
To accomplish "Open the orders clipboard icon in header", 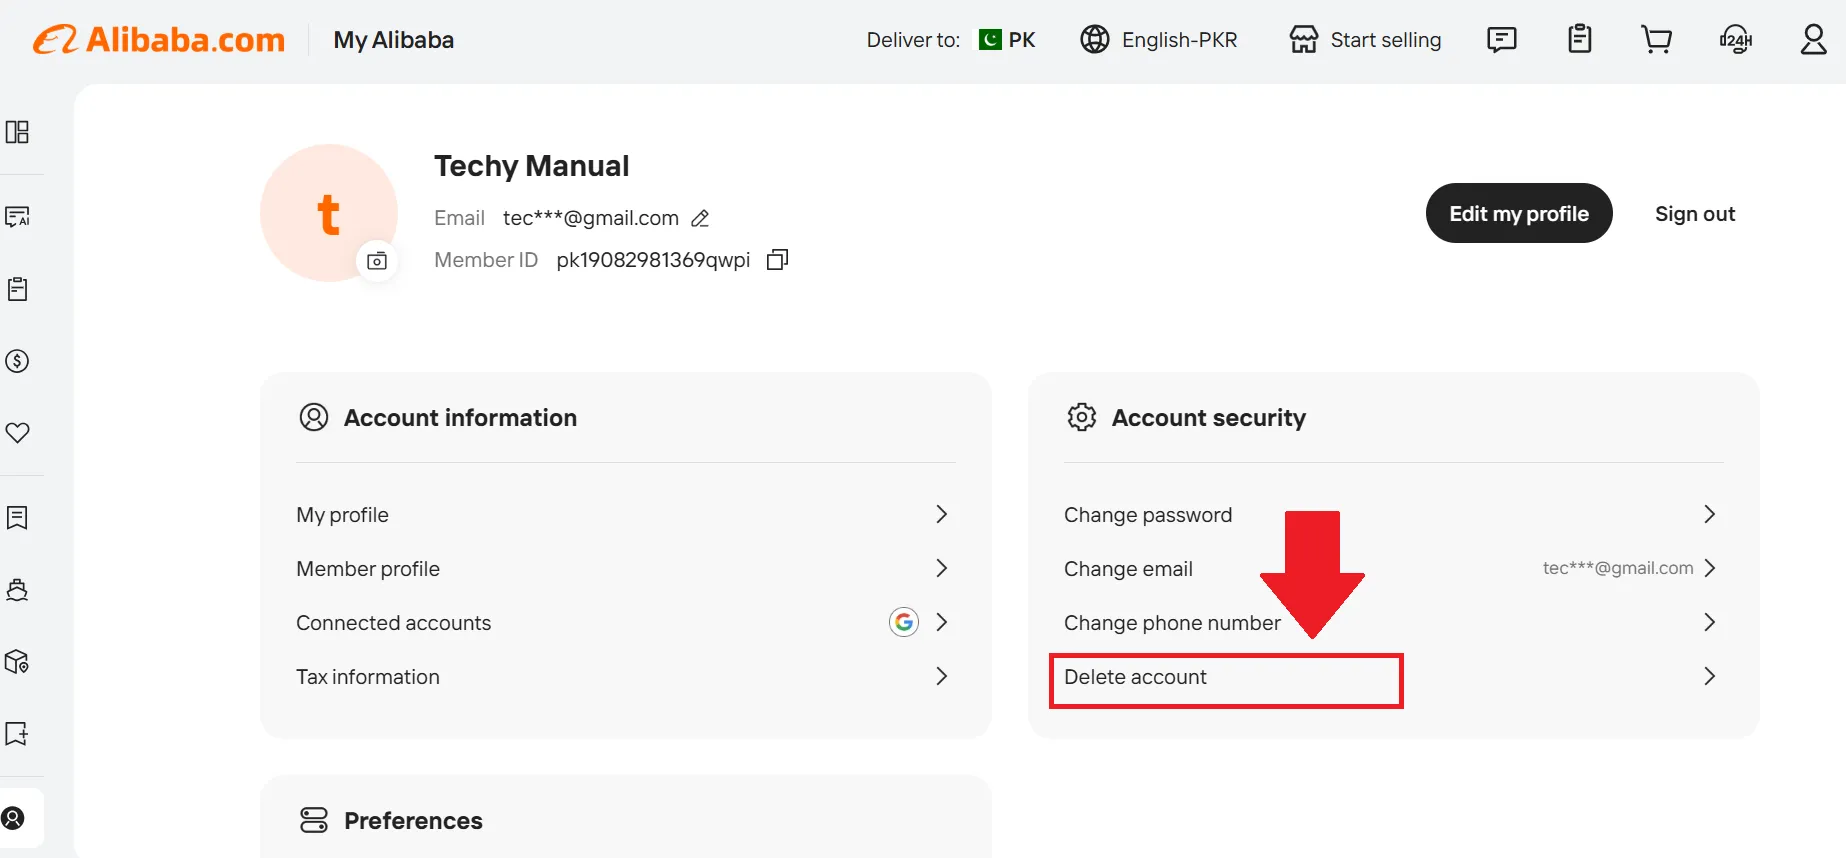I will tap(1580, 39).
